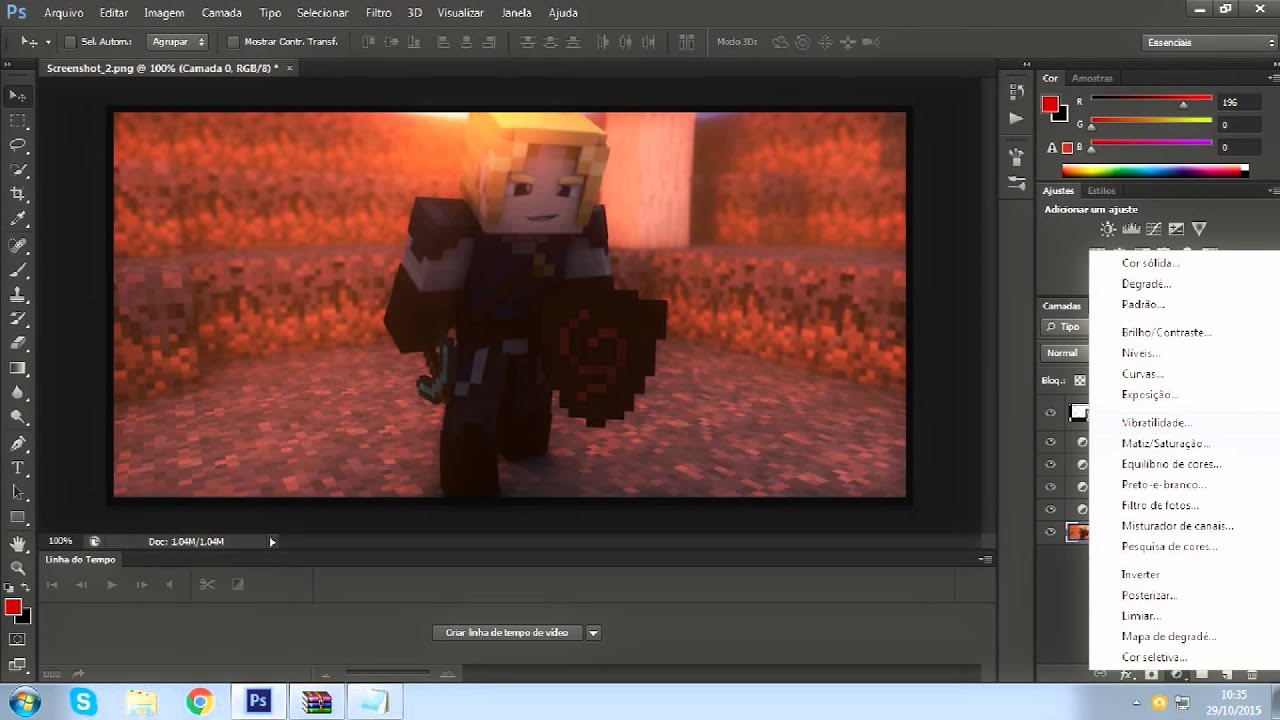
Task: Click Criar linha de tempo de vídeo button
Action: (x=507, y=632)
